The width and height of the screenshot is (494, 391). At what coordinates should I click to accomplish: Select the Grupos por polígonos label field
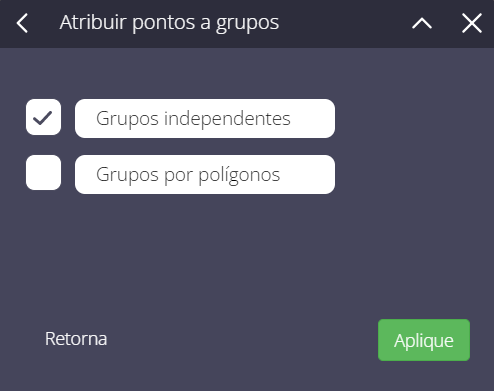pos(205,174)
